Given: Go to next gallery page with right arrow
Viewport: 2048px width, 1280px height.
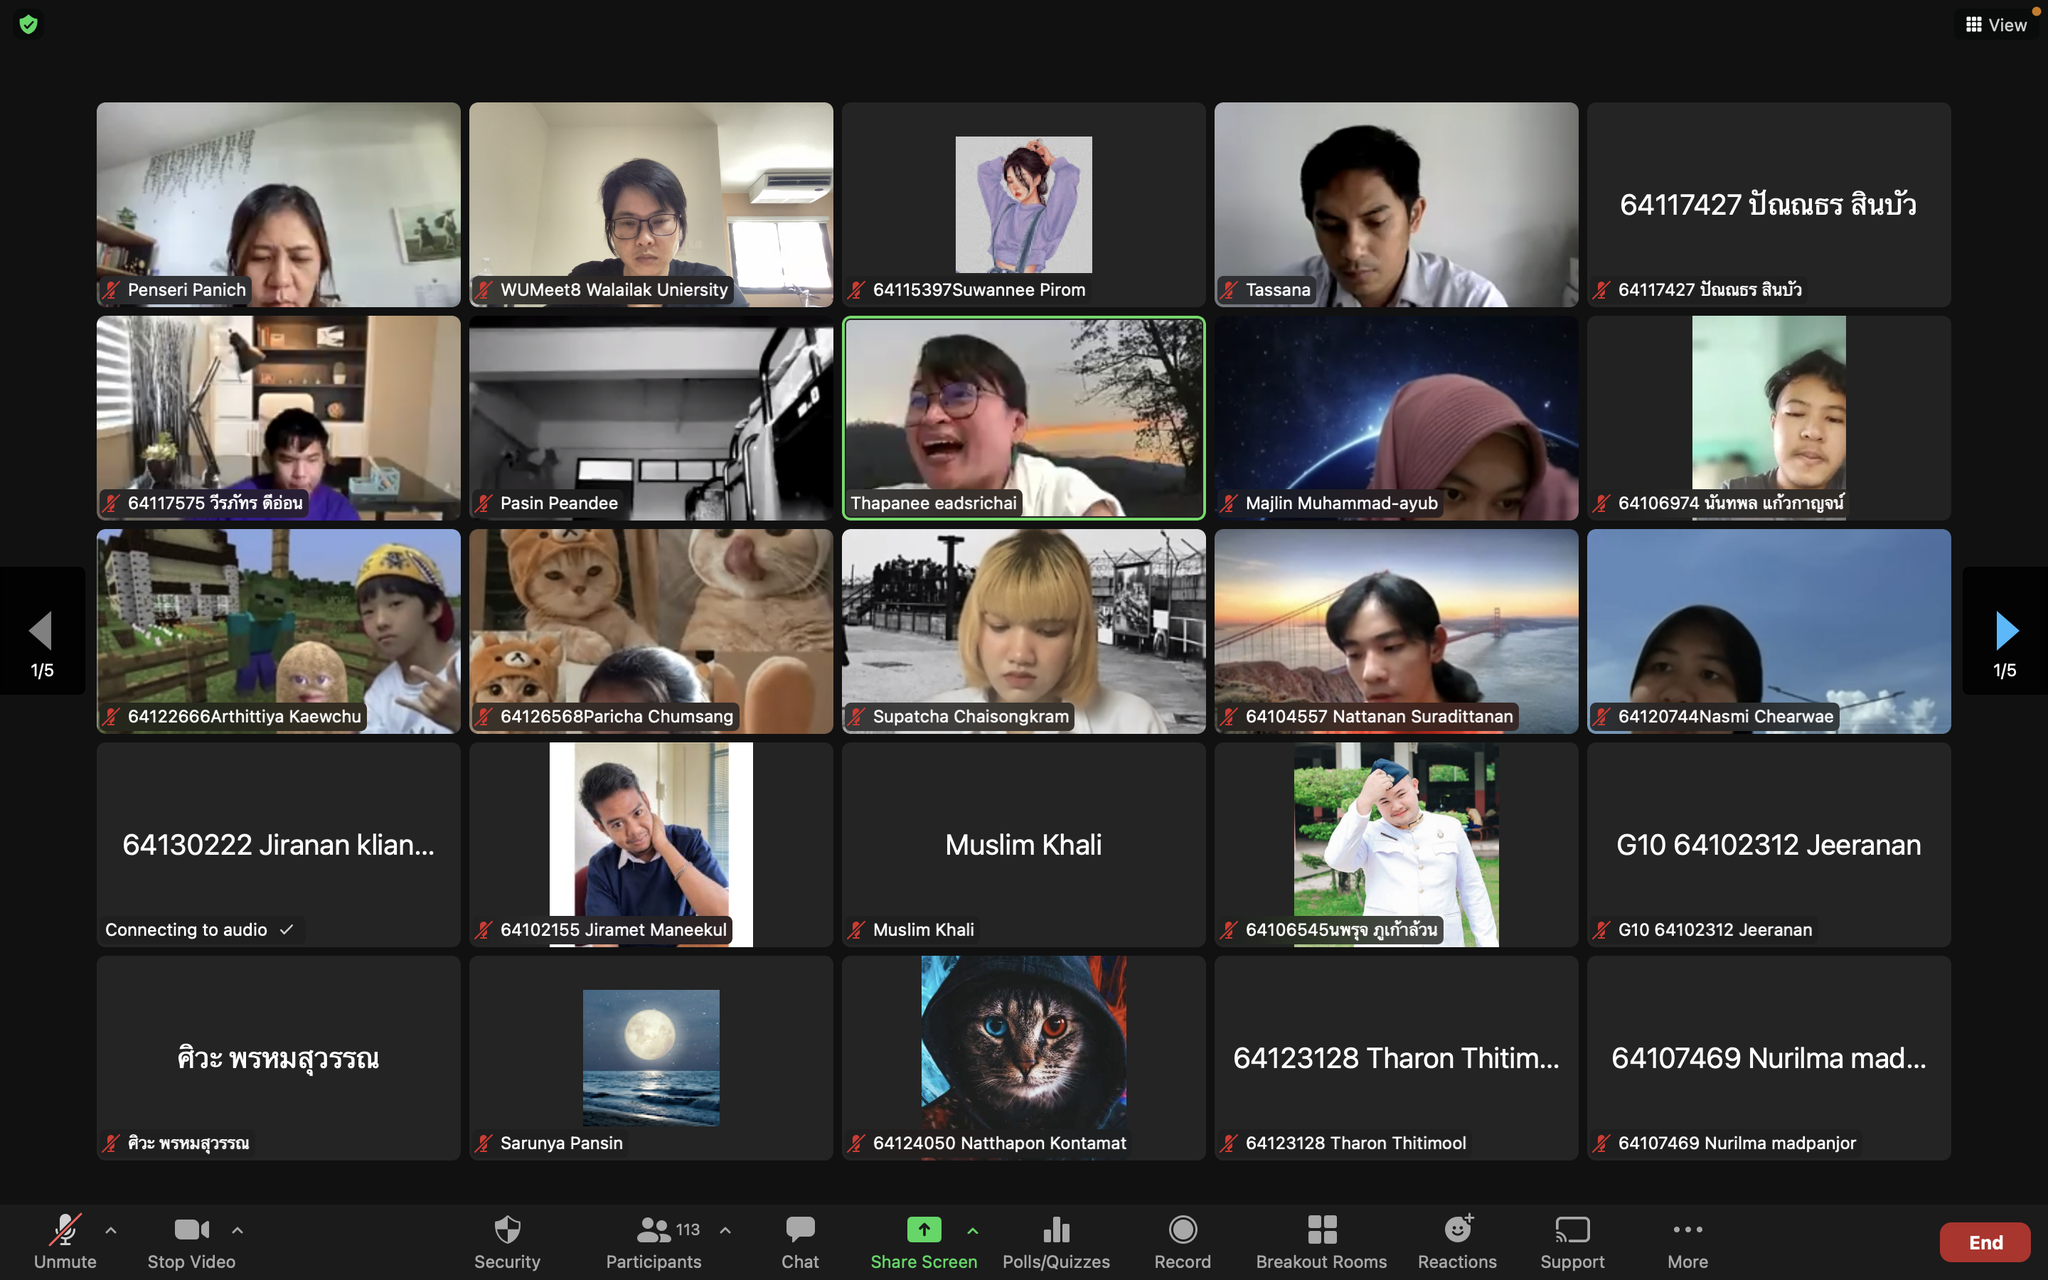Looking at the screenshot, I should (2005, 631).
